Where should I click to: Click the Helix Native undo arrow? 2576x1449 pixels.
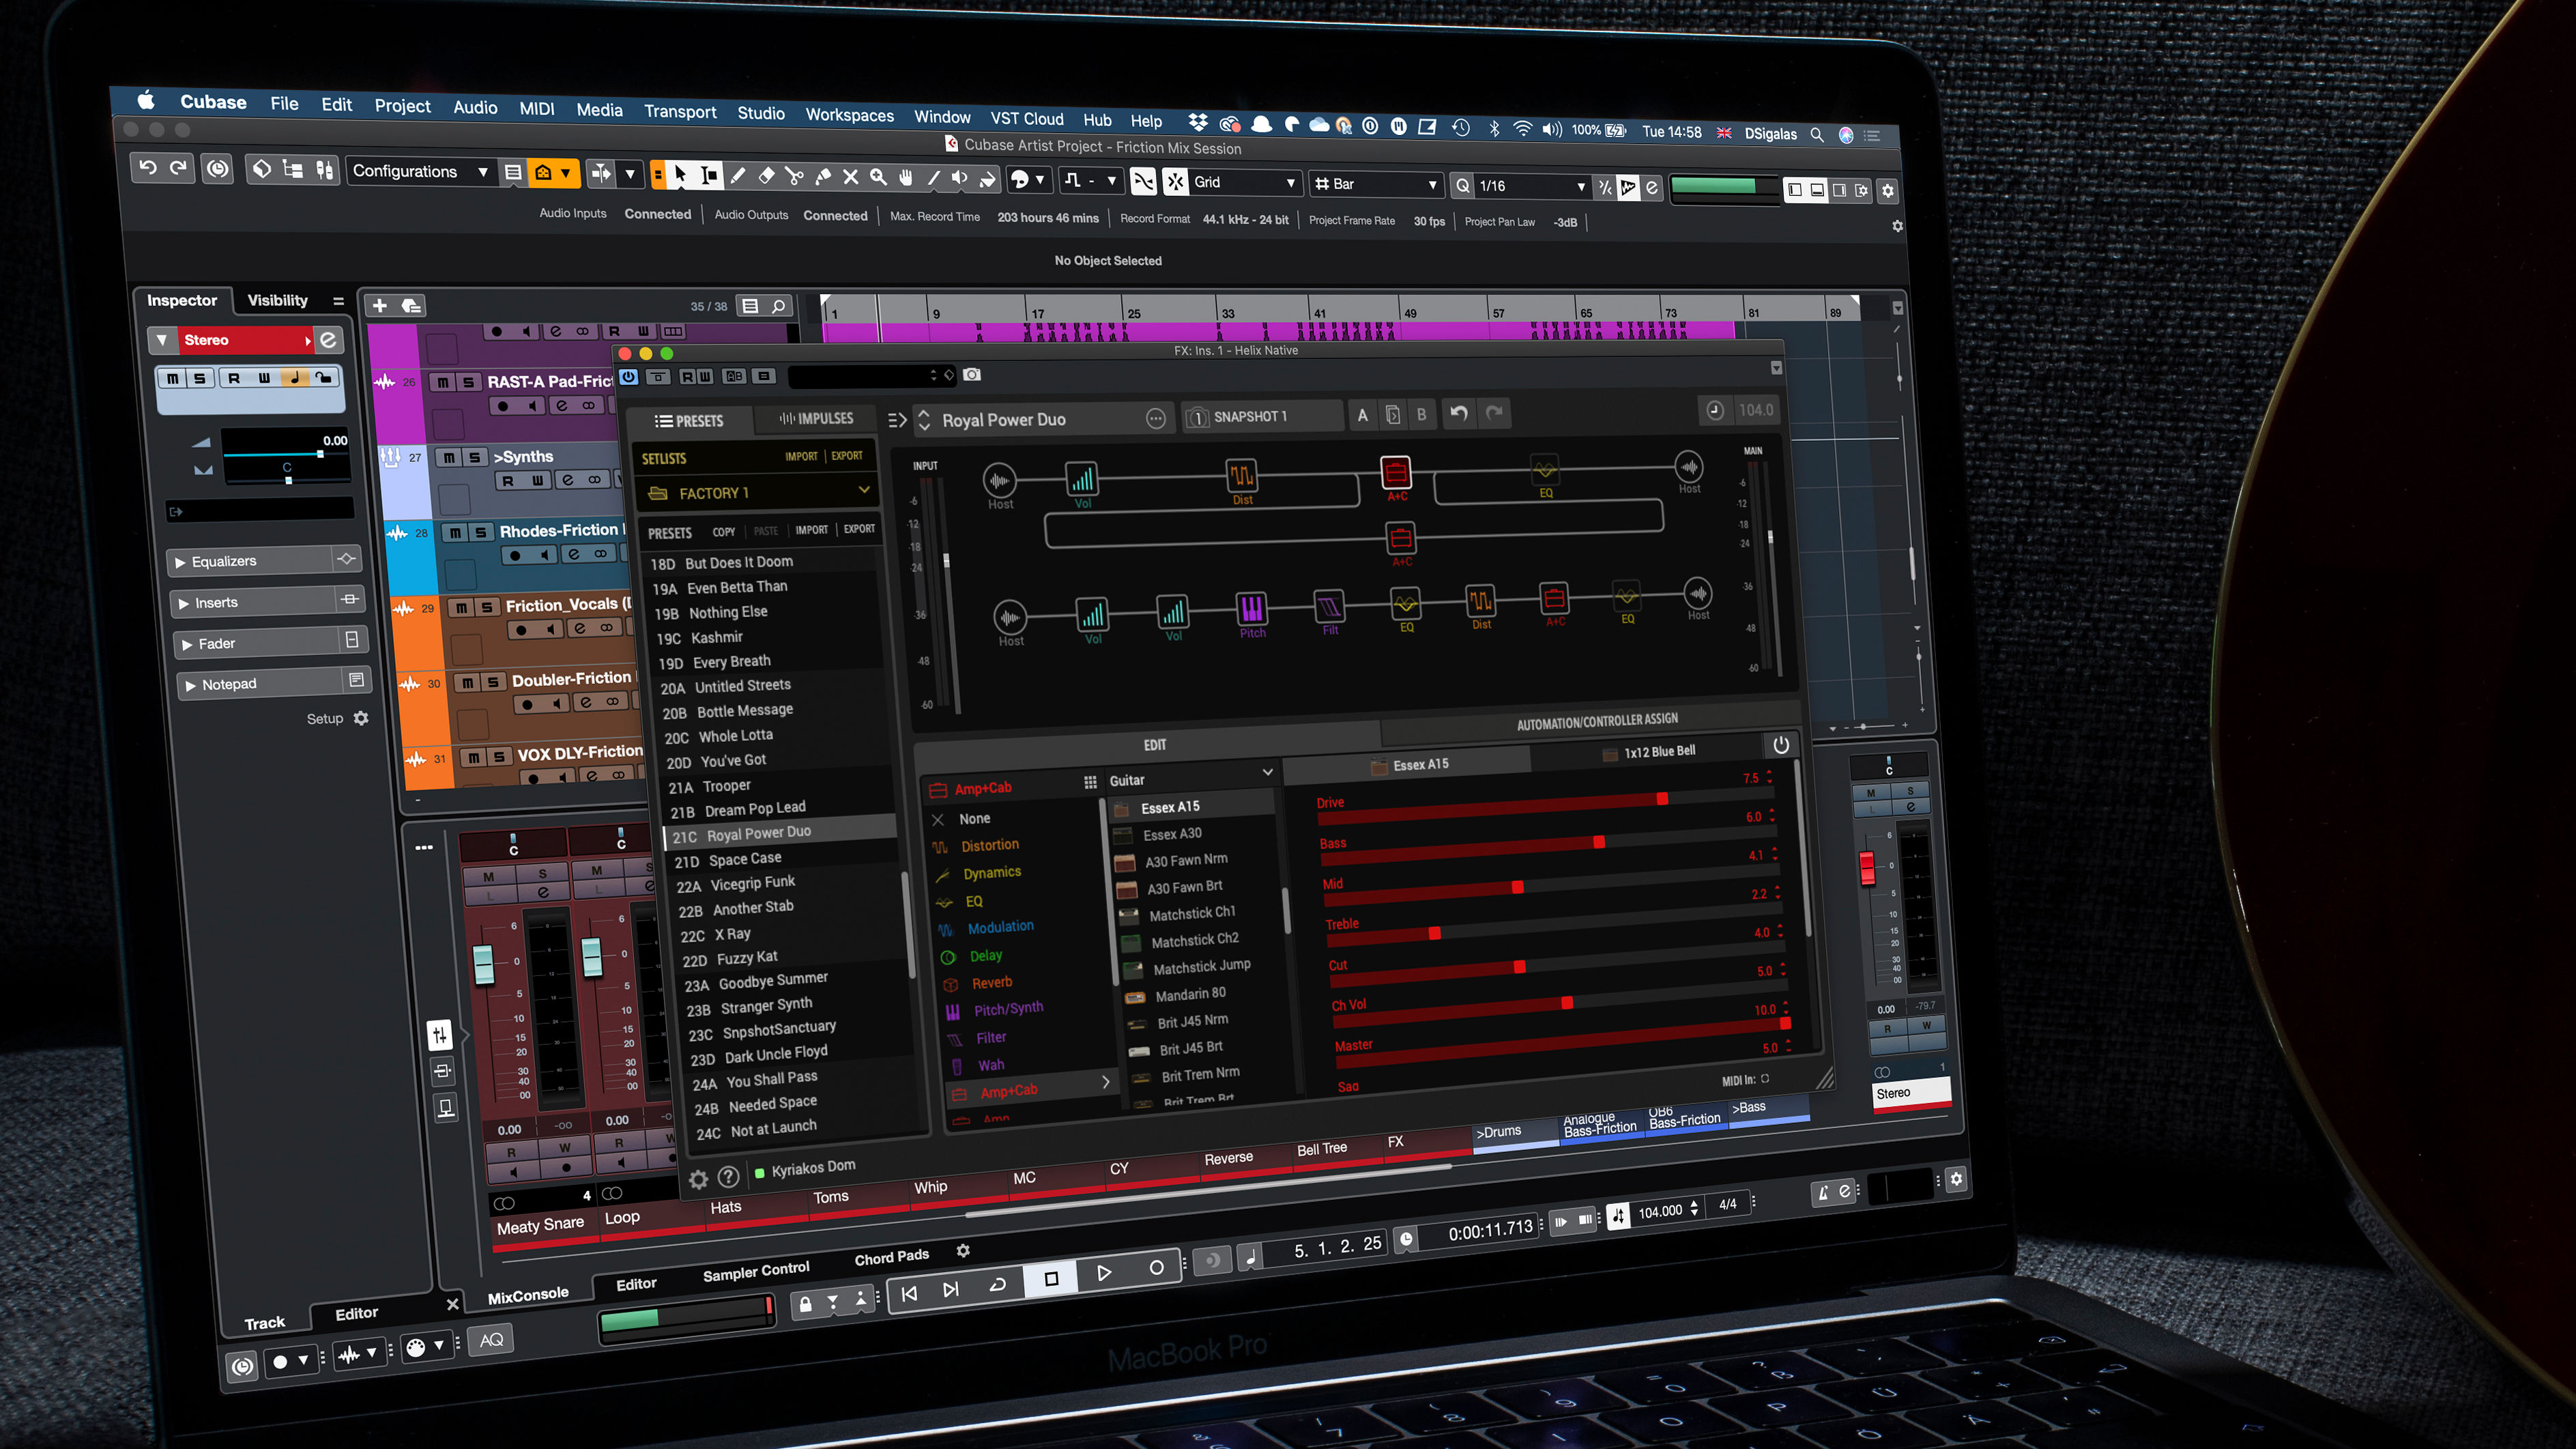(x=1459, y=412)
